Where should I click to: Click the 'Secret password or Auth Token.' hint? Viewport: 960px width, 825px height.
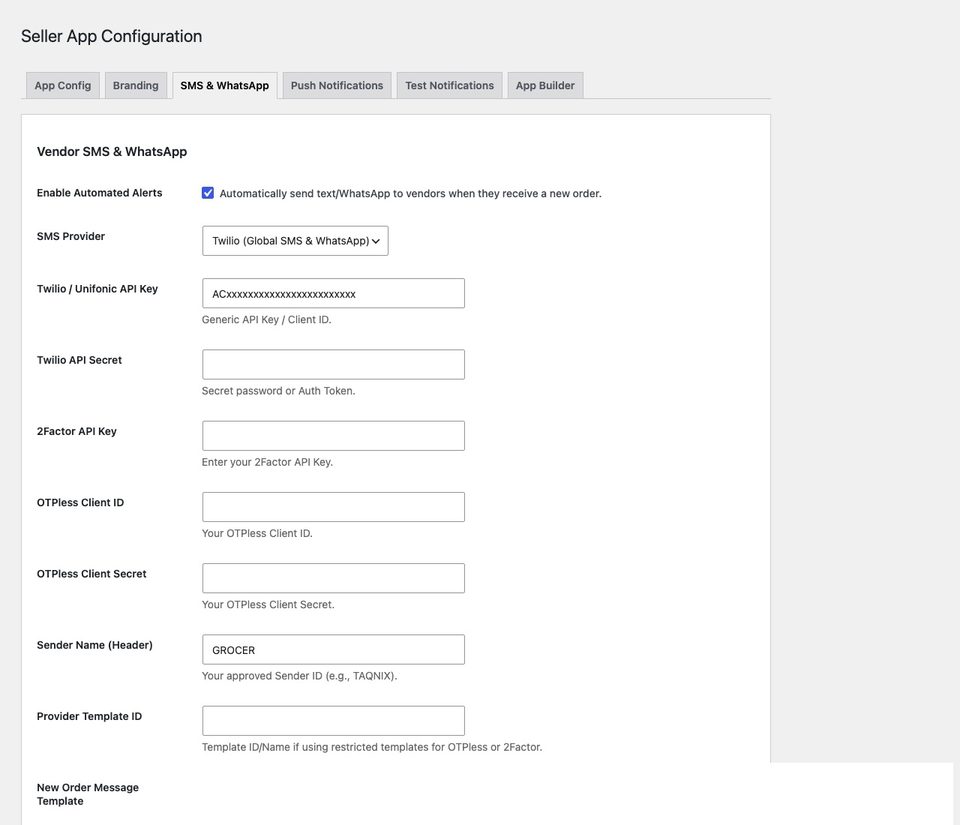(x=279, y=391)
